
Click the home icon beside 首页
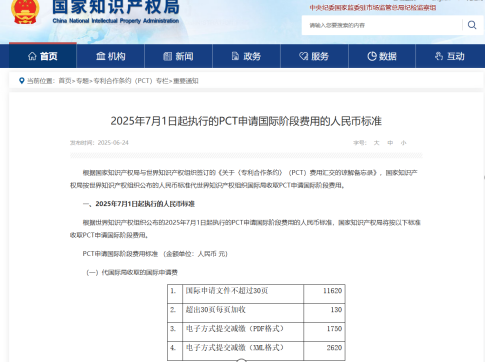pyautogui.click(x=32, y=56)
